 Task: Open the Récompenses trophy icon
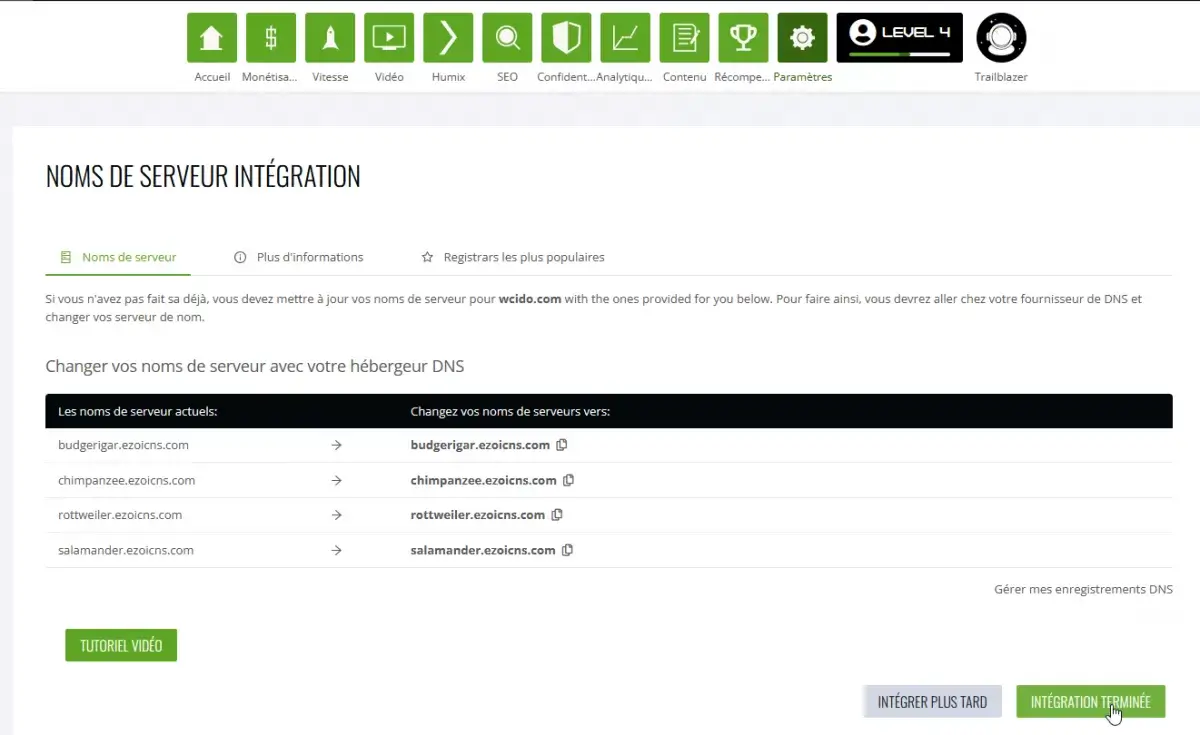pyautogui.click(x=743, y=38)
